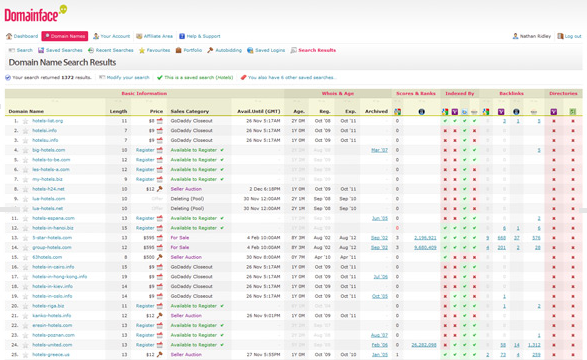This screenshot has height=360, width=587.
Task: Favourite hotels-list.org using its star icon
Action: click(x=25, y=121)
